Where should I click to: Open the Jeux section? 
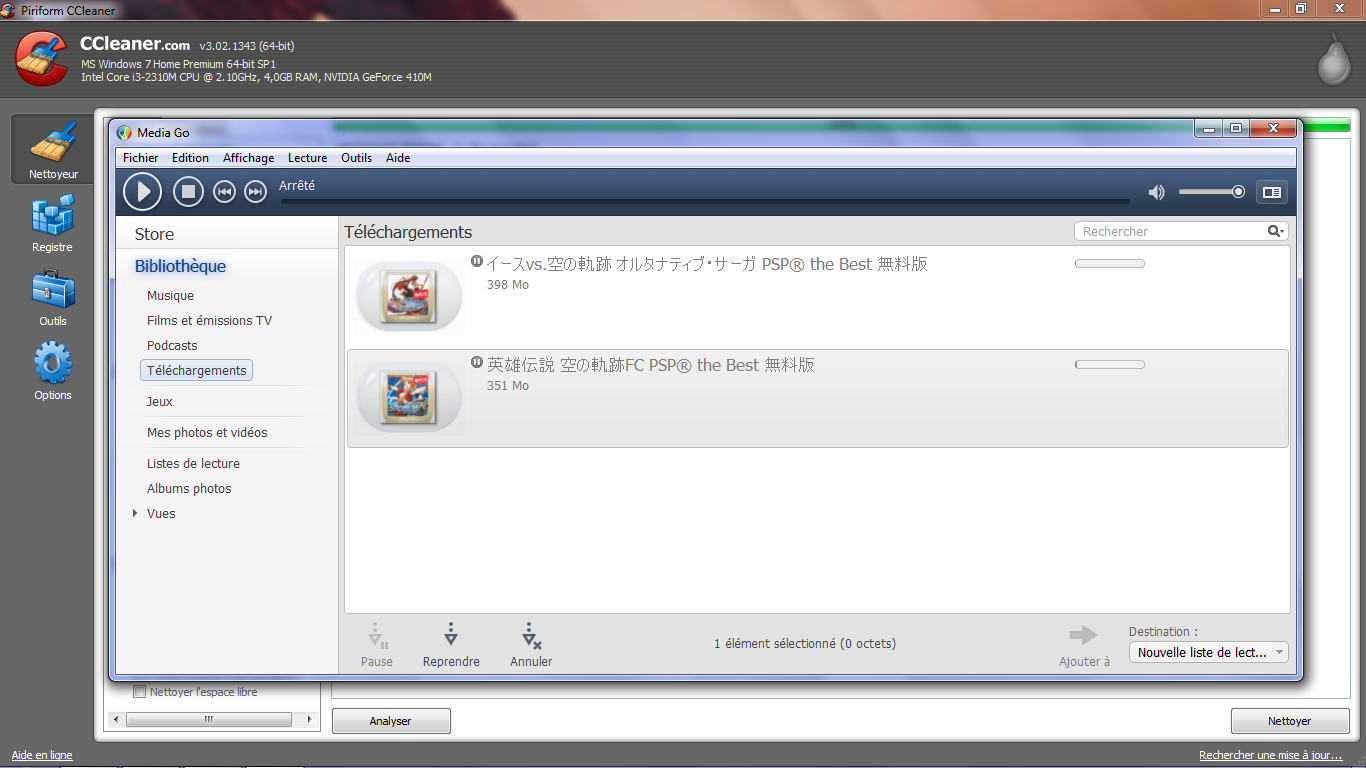pyautogui.click(x=159, y=402)
